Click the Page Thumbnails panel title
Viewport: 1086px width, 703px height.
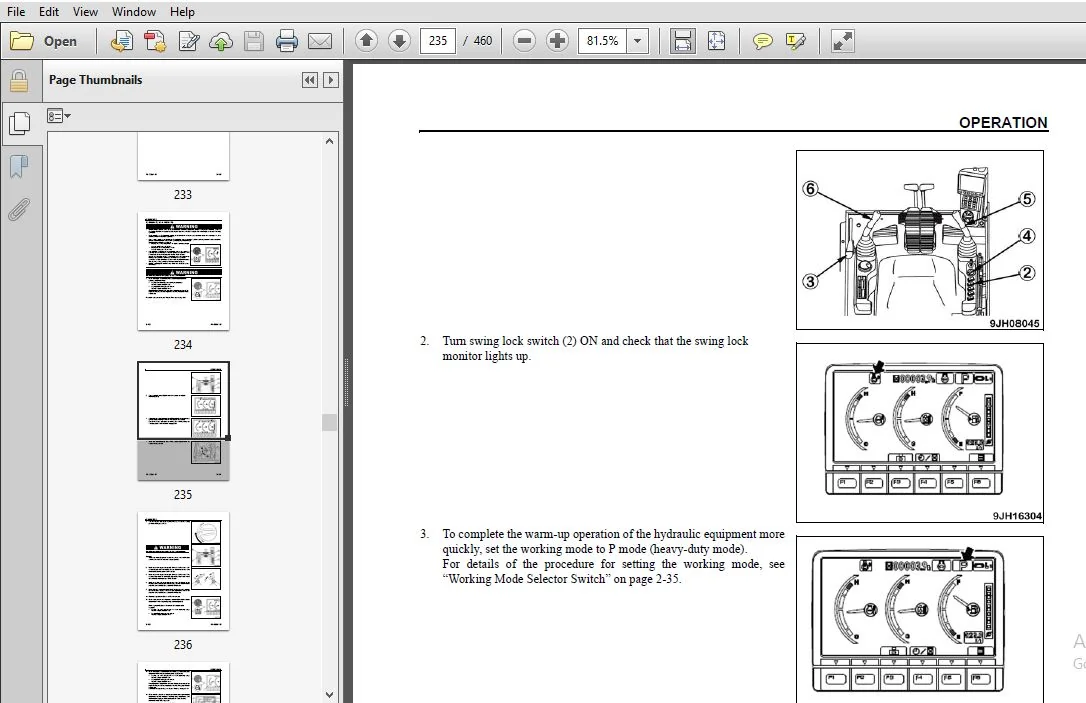point(96,80)
